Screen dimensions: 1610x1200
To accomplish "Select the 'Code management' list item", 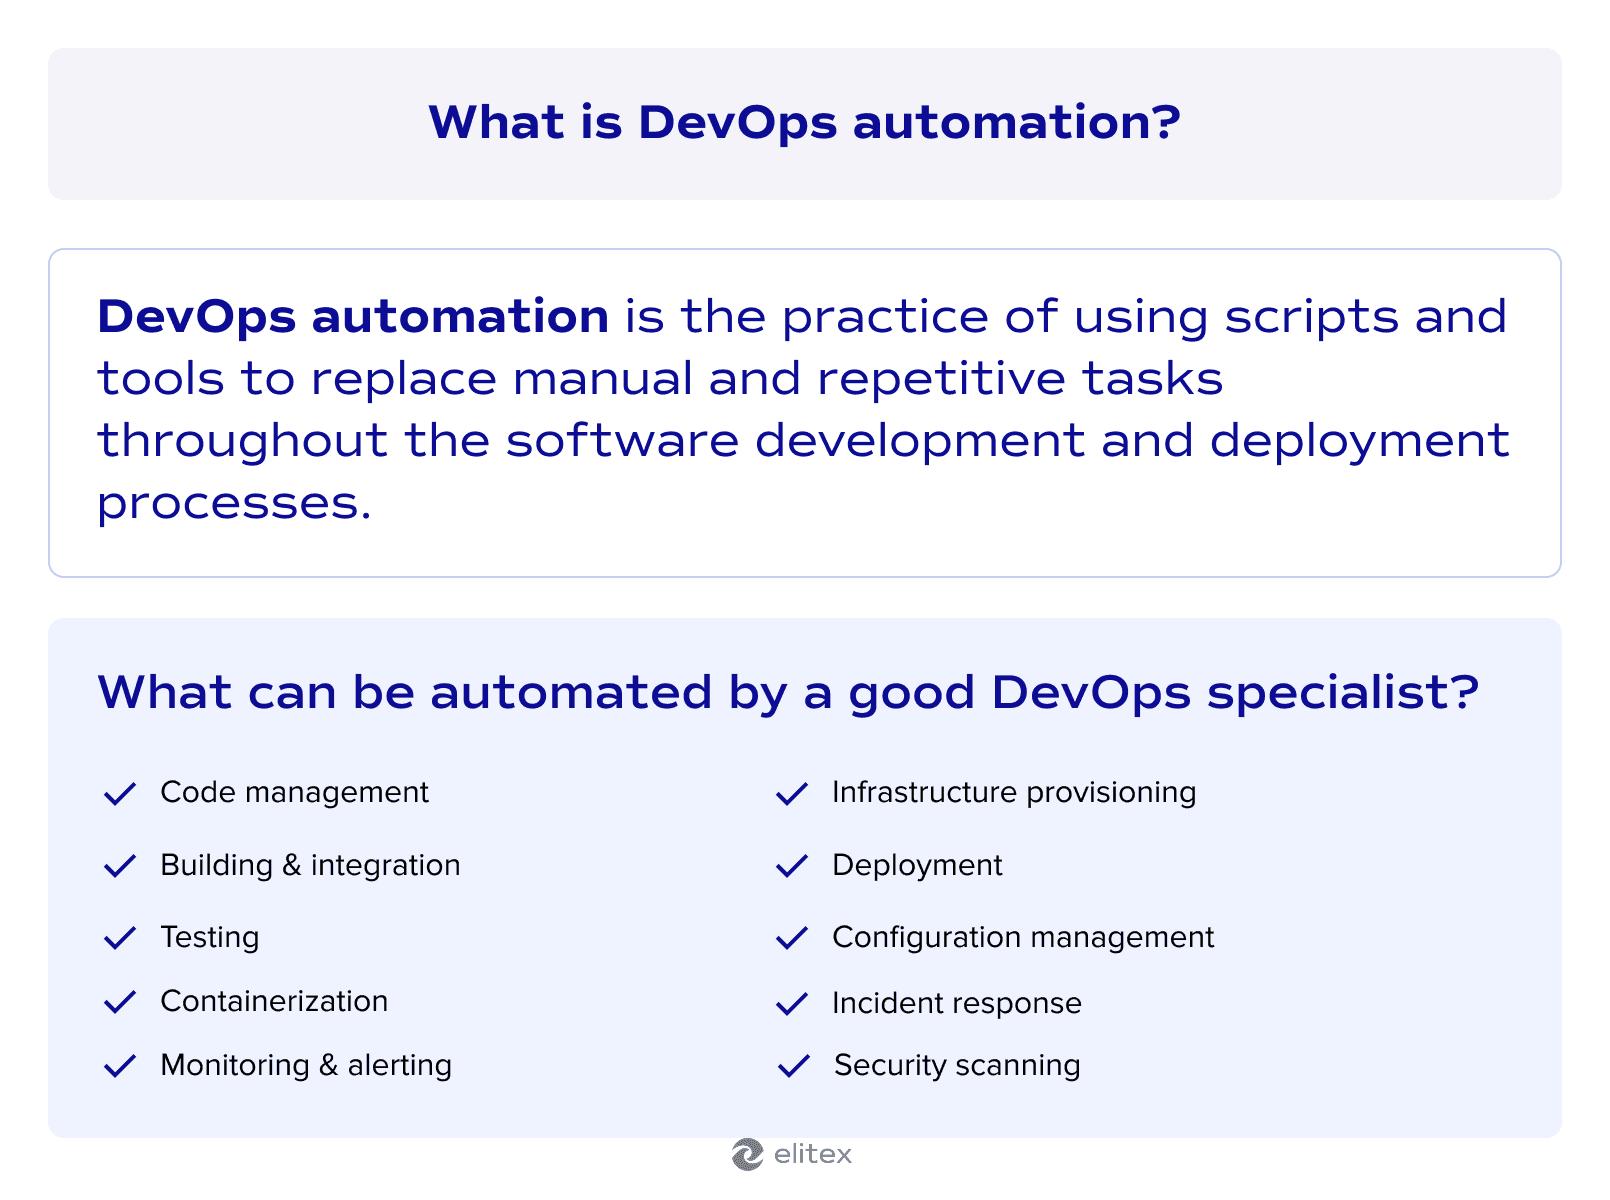I will click(x=294, y=792).
